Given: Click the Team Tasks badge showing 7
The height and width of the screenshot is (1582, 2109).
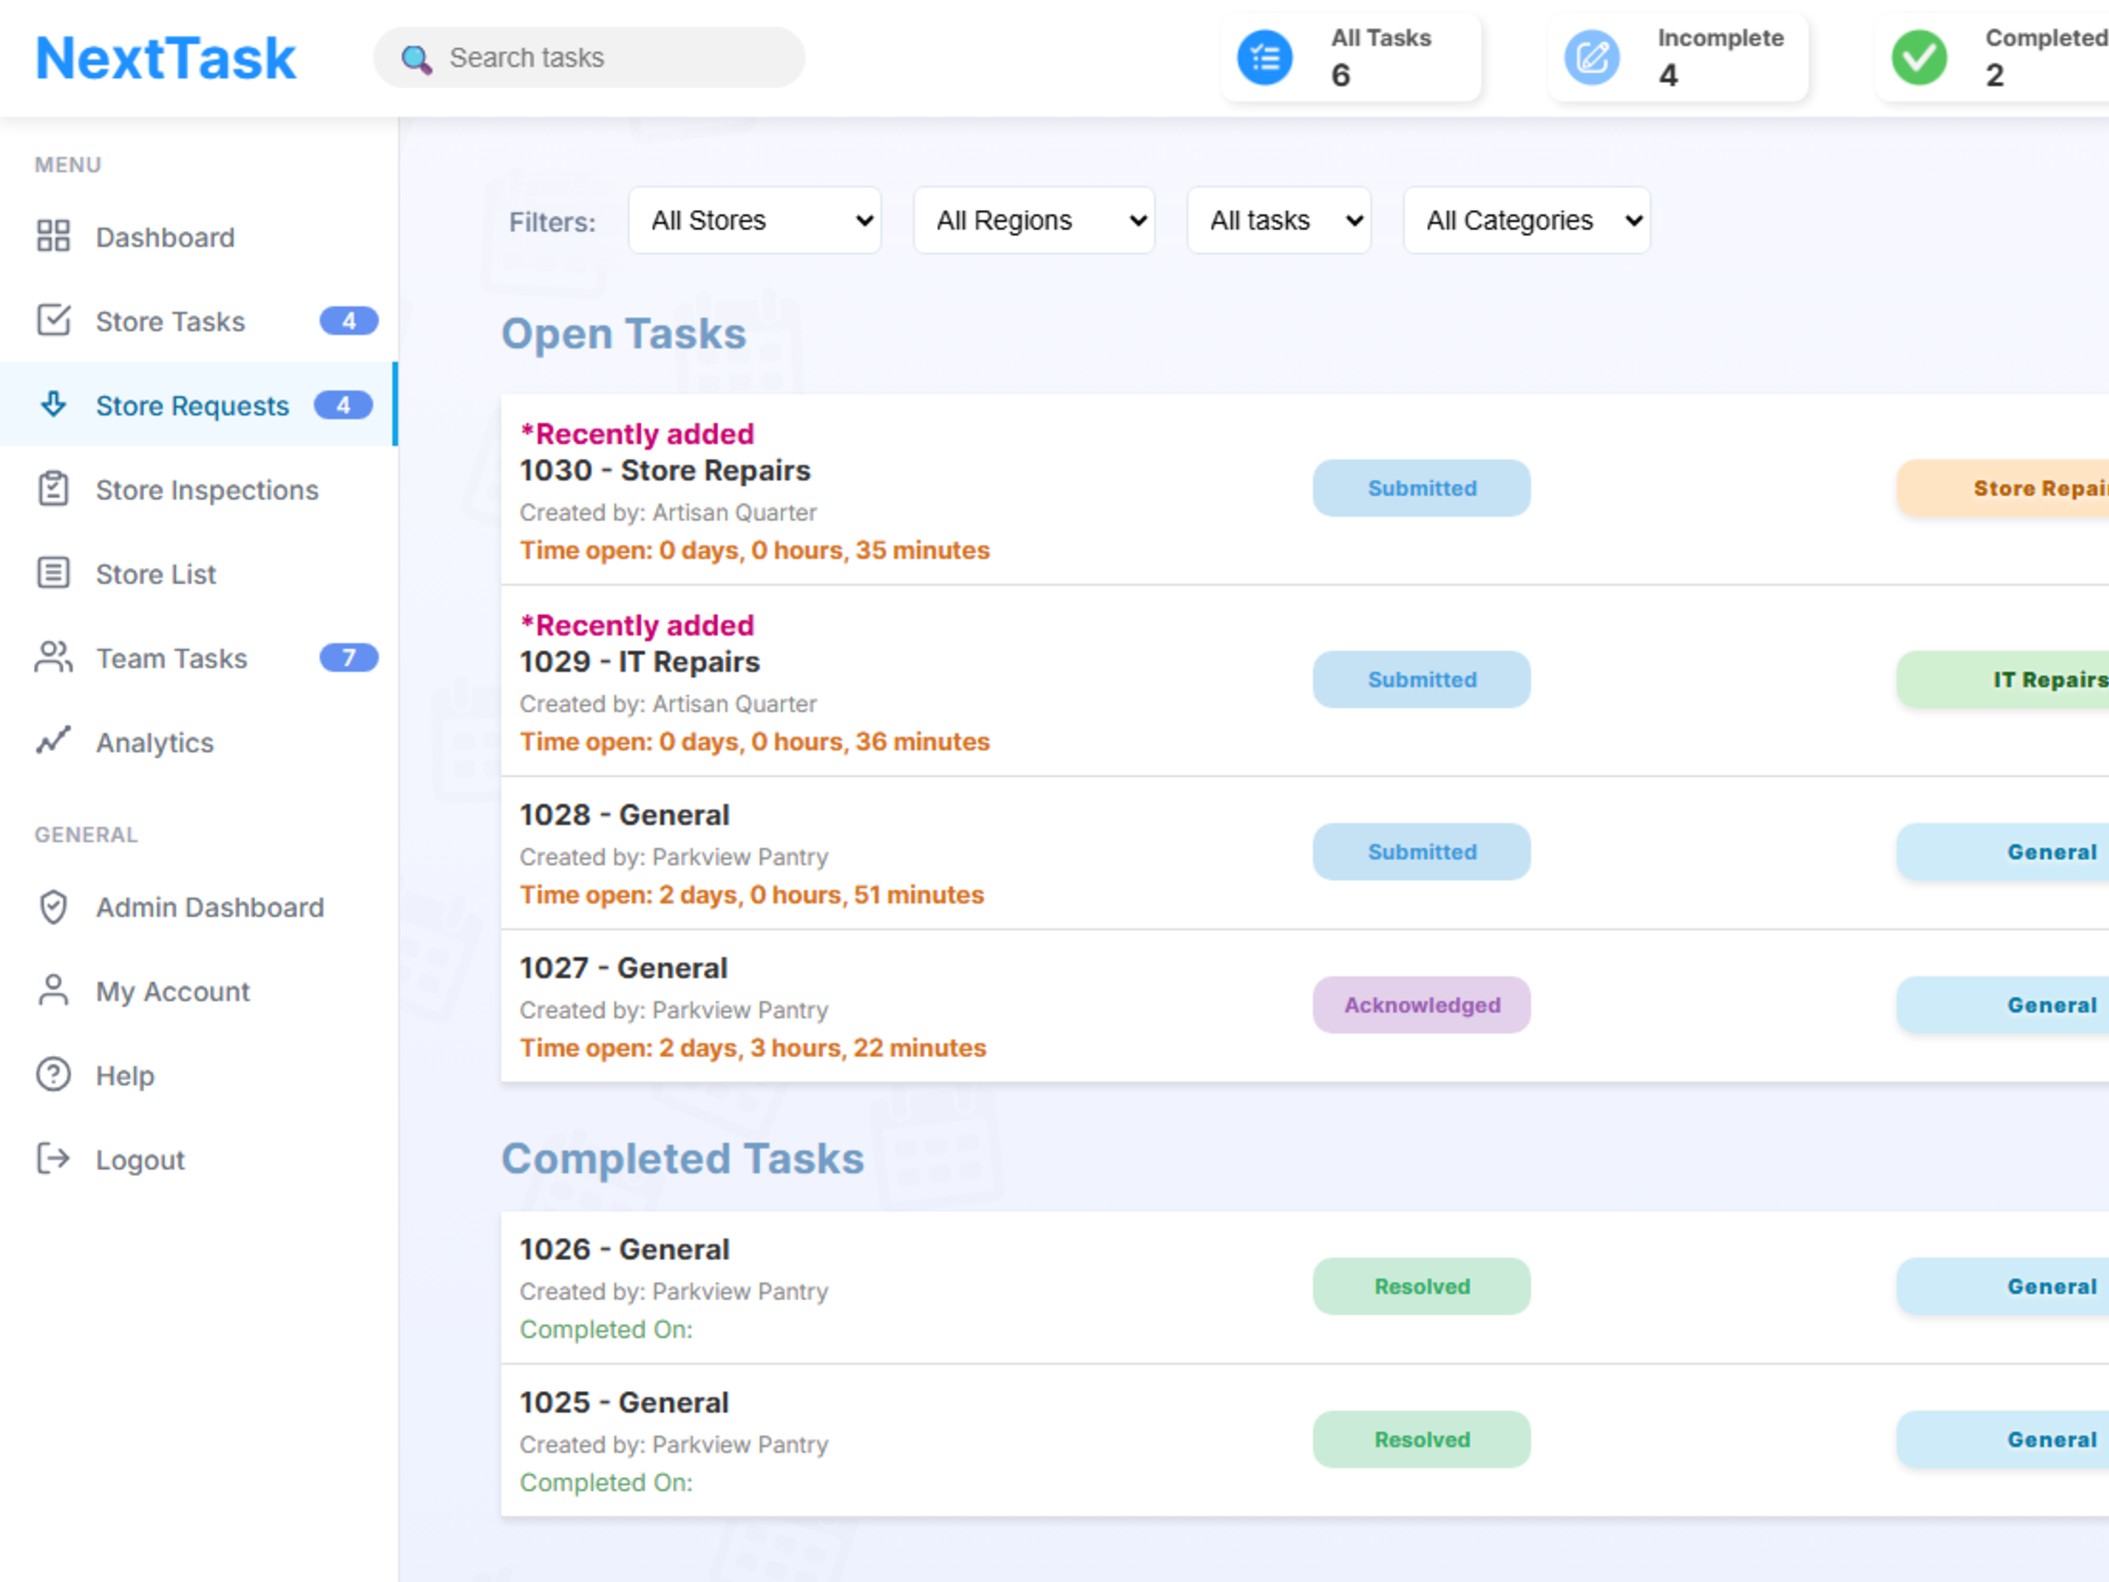Looking at the screenshot, I should [x=348, y=657].
